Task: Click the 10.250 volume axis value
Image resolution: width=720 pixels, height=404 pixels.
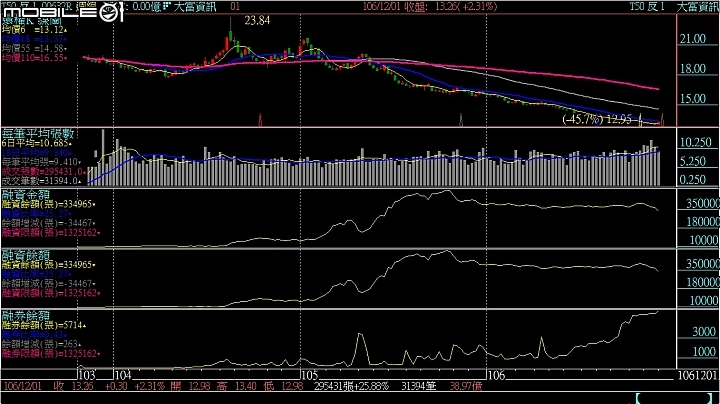Action: (695, 143)
